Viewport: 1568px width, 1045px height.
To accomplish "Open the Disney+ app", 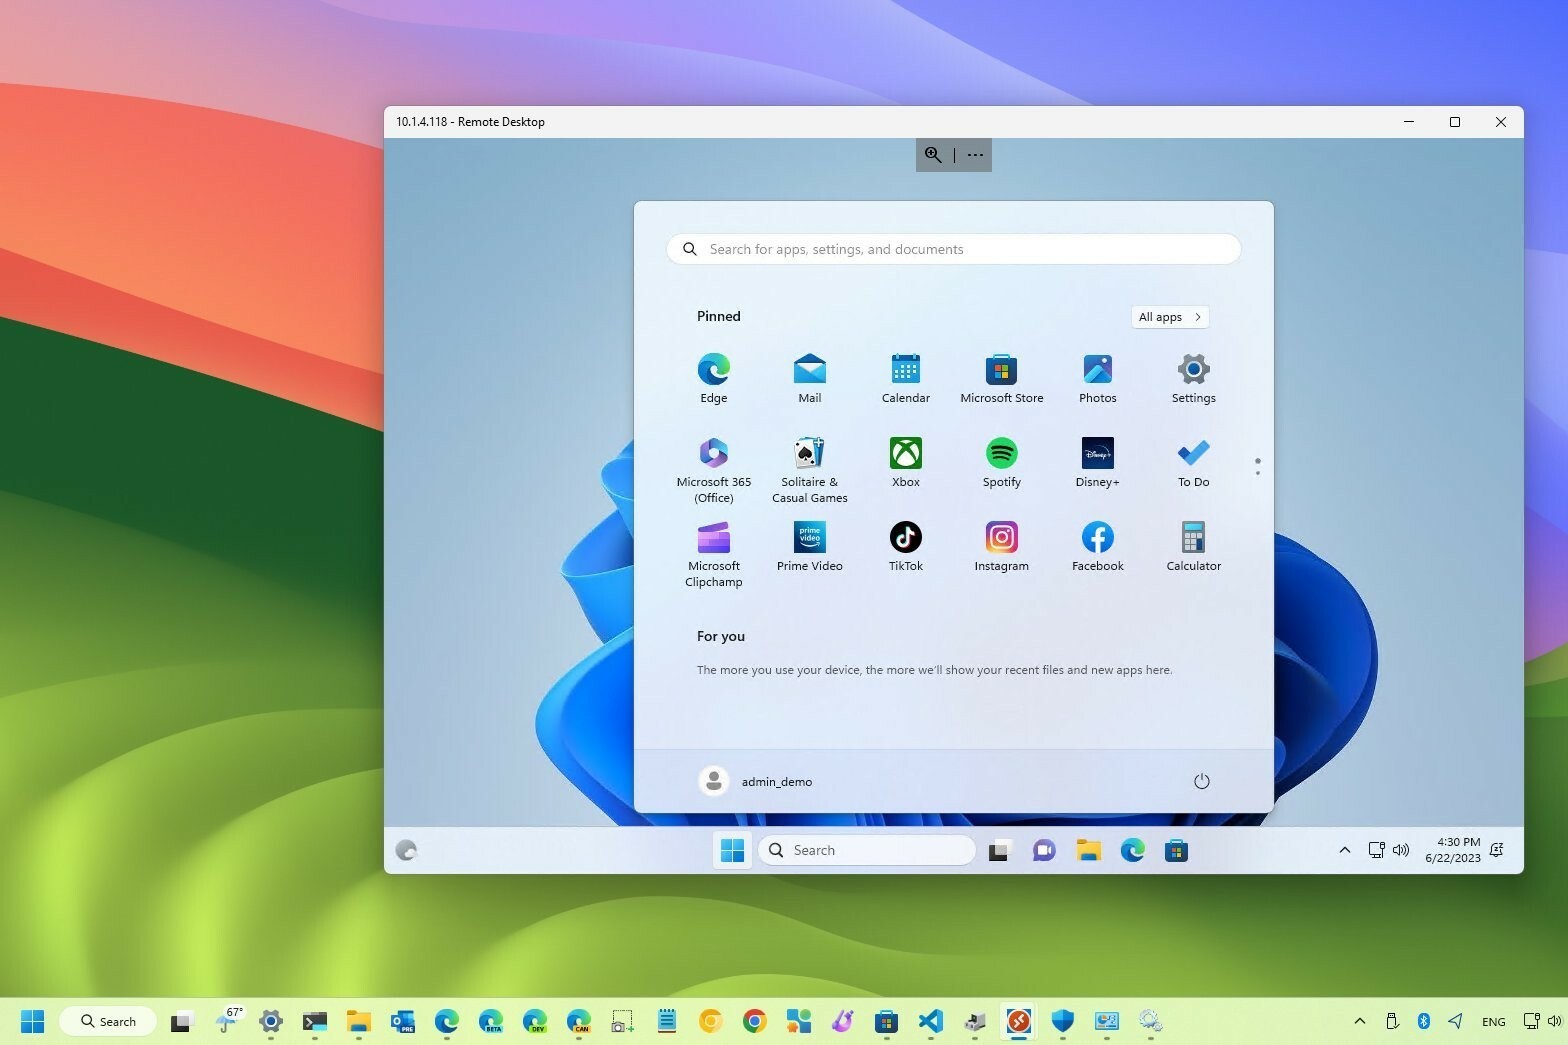I will tap(1097, 462).
